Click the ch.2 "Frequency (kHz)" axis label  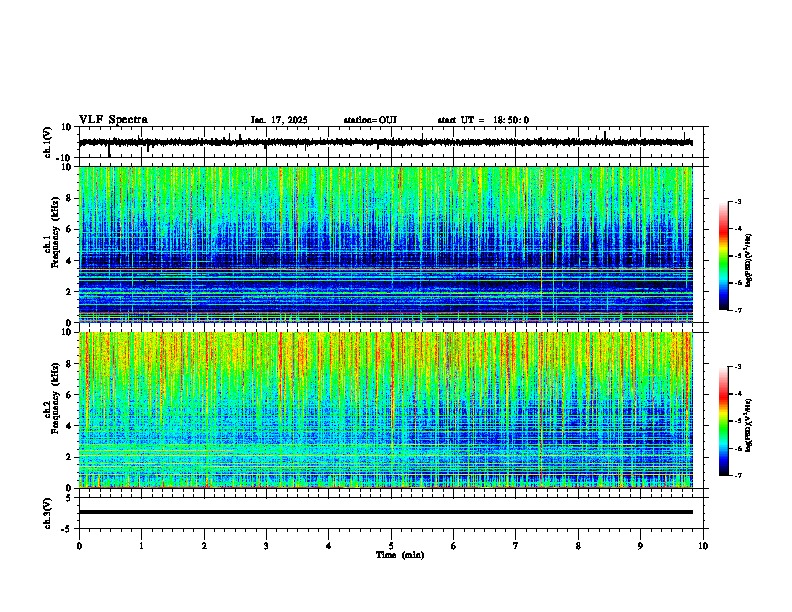55,398
